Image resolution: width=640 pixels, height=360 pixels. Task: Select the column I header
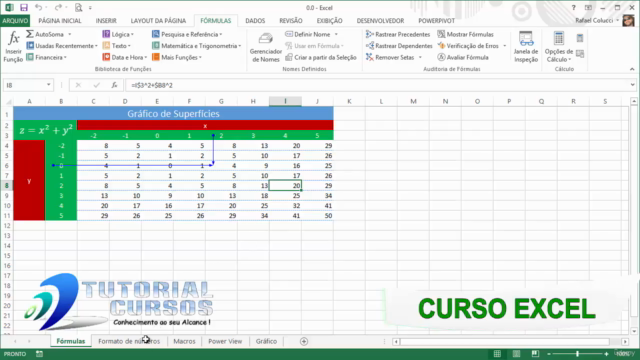(x=285, y=101)
